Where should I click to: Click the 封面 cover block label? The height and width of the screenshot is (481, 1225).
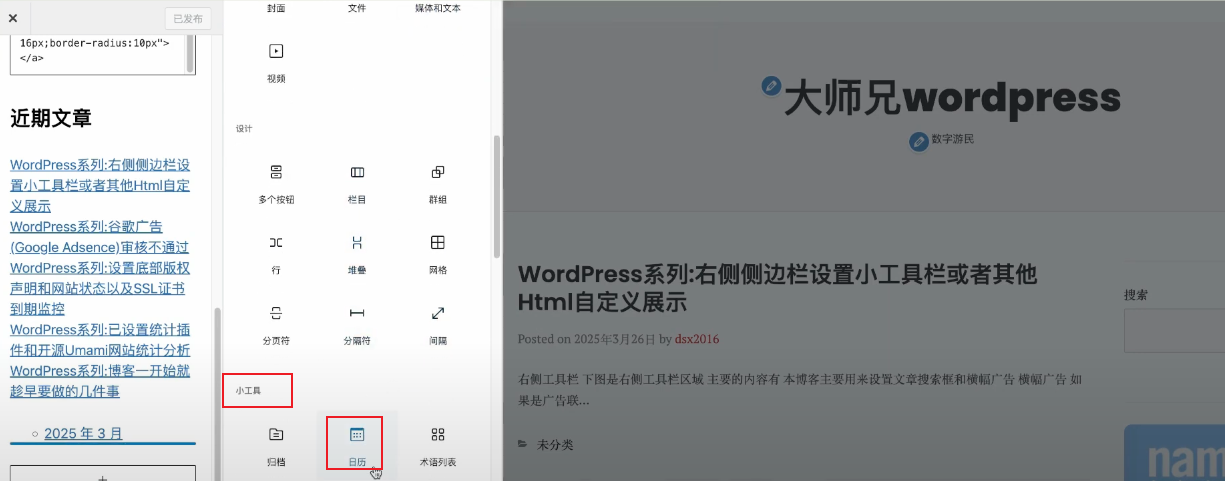coord(276,8)
